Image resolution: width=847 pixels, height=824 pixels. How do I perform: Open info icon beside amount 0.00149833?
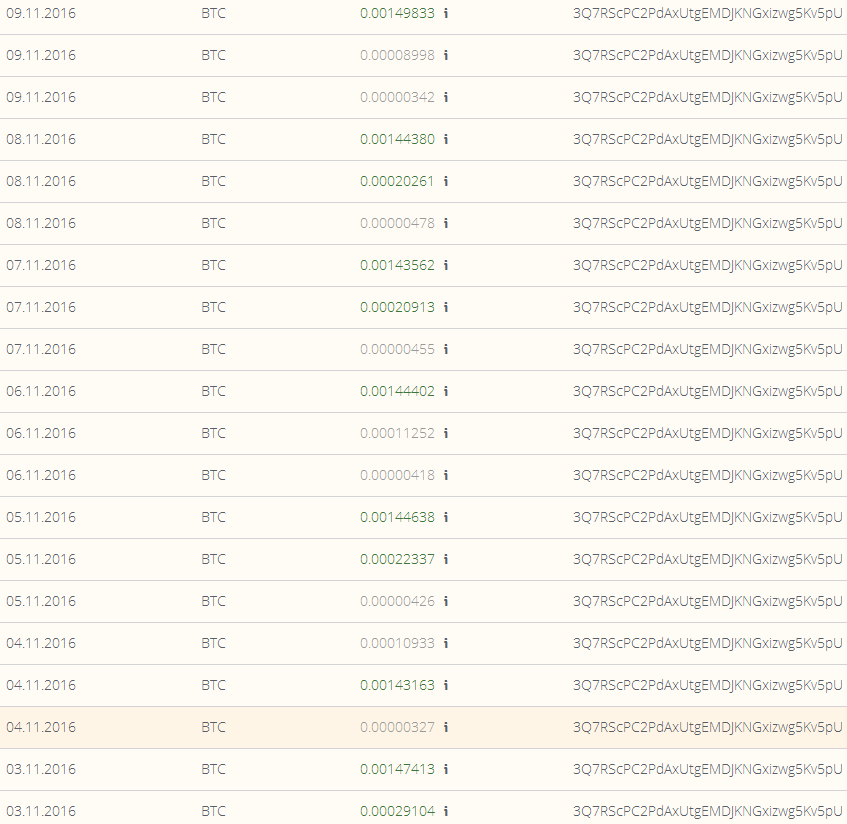pos(446,14)
